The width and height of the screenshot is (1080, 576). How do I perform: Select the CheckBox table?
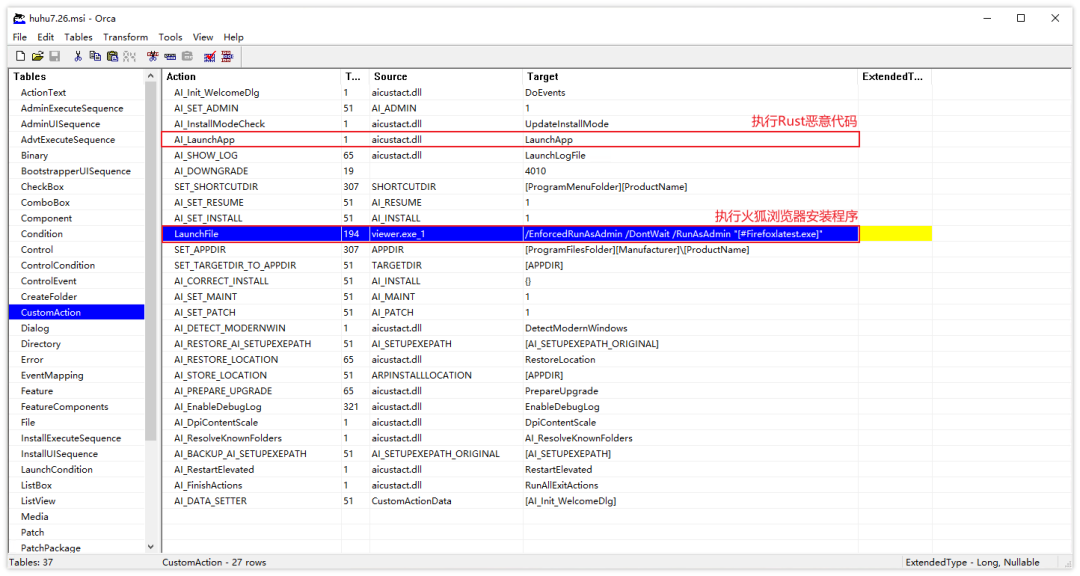(x=42, y=187)
